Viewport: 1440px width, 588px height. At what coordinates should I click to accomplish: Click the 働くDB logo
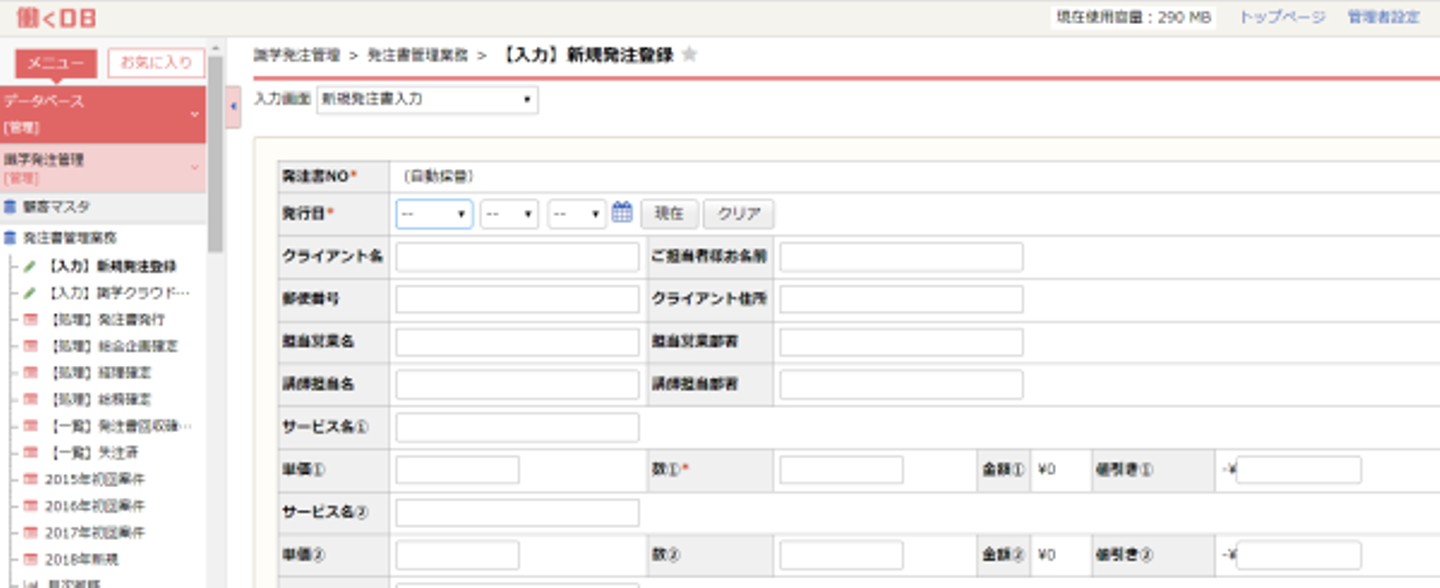(x=56, y=16)
